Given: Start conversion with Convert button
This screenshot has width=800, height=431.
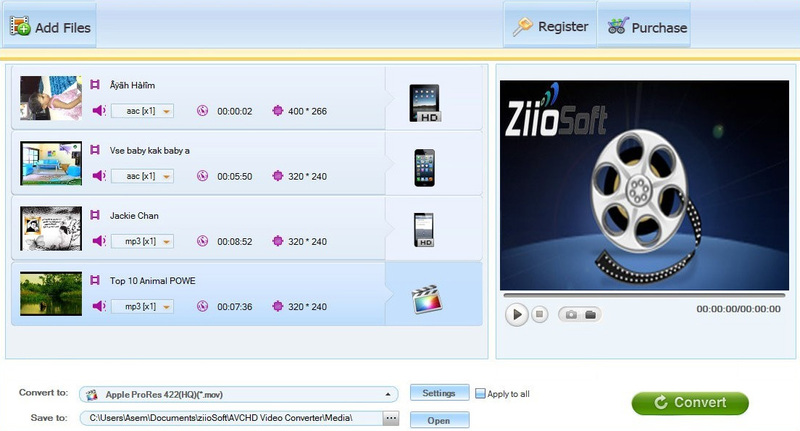Looking at the screenshot, I should pos(690,403).
